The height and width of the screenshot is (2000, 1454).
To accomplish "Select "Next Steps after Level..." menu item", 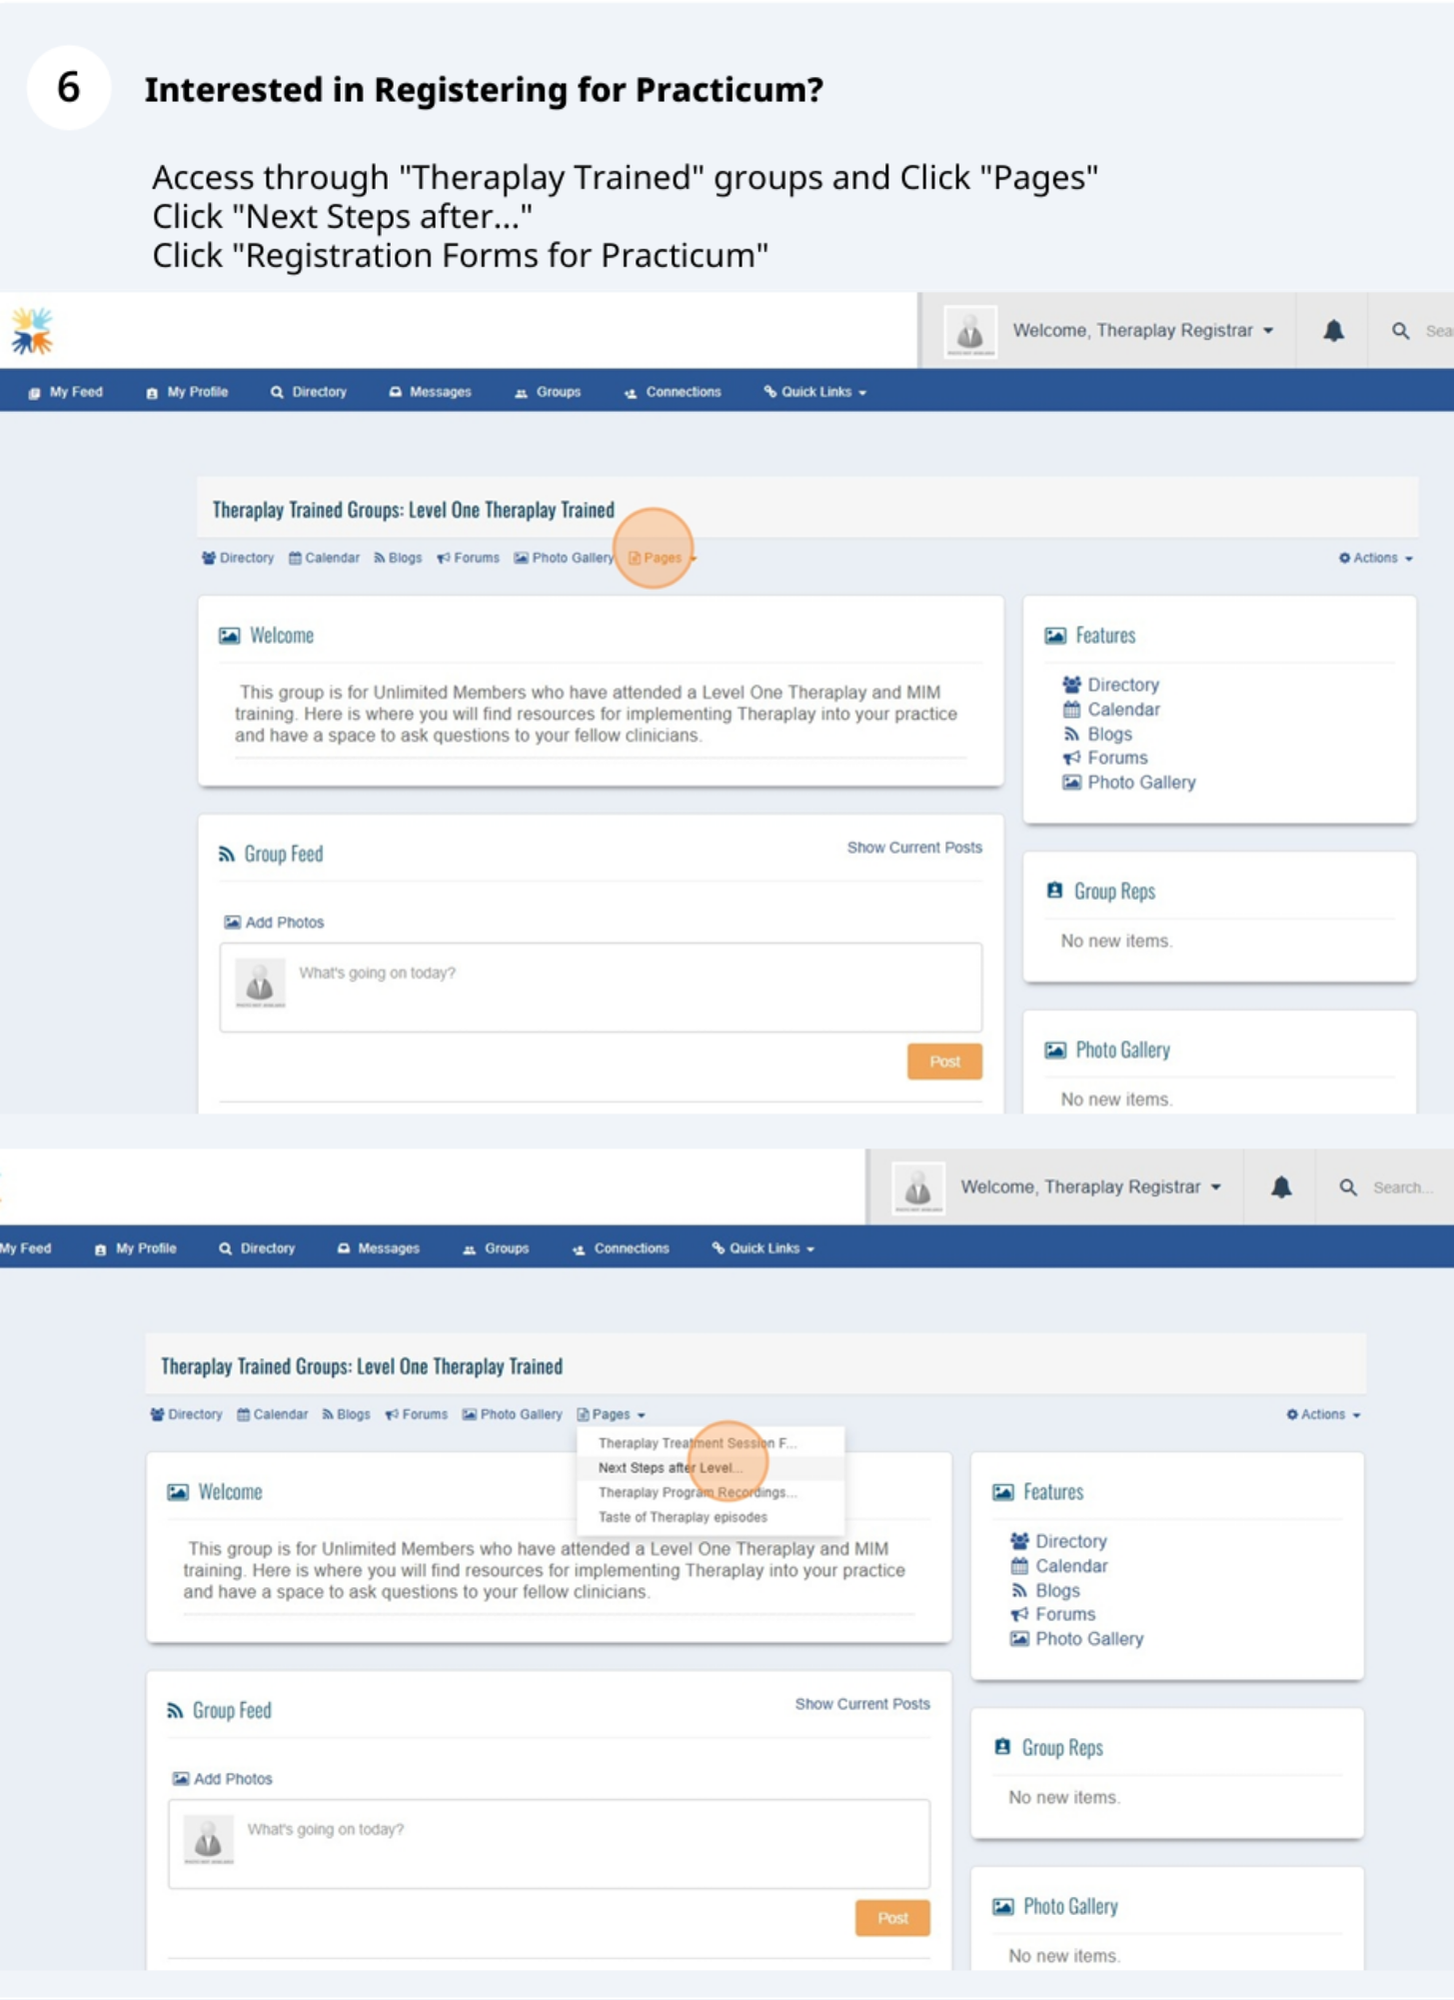I will pos(670,1468).
